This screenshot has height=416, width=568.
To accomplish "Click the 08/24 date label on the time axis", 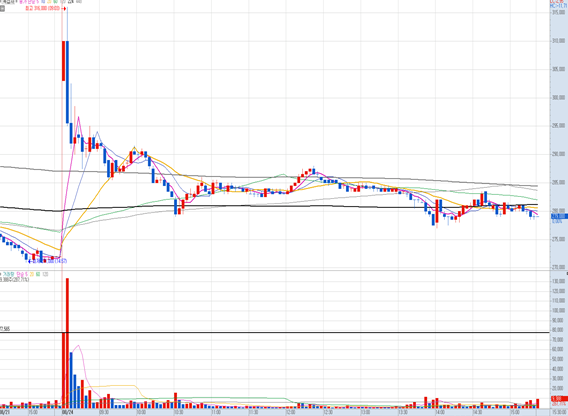I will click(x=67, y=412).
